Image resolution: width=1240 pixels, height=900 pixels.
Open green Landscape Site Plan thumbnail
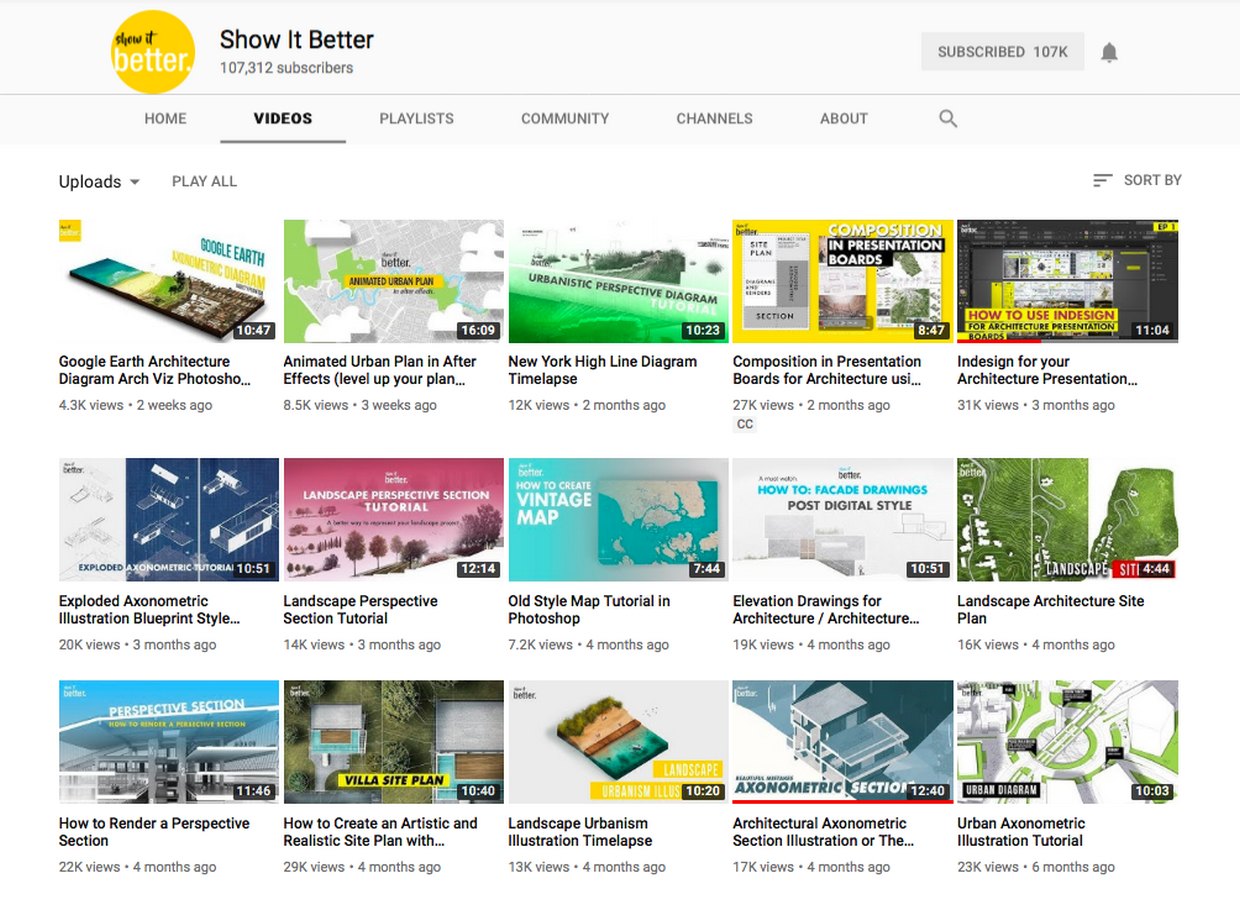click(x=1067, y=520)
